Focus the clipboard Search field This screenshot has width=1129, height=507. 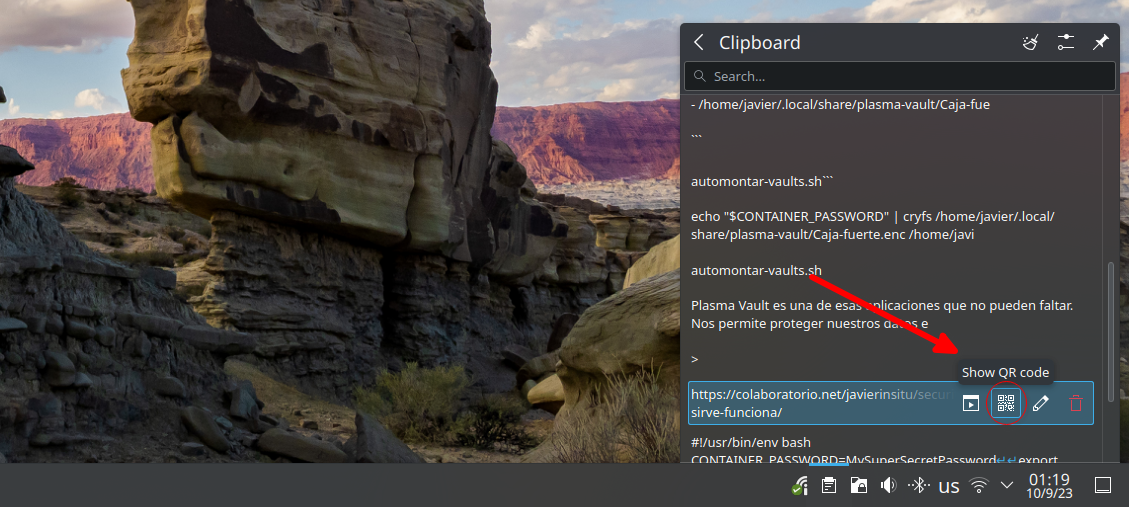pyautogui.click(x=899, y=76)
